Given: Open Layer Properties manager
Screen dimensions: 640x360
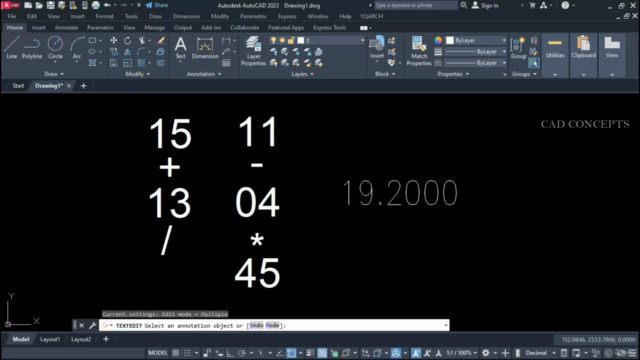Looking at the screenshot, I should [253, 51].
